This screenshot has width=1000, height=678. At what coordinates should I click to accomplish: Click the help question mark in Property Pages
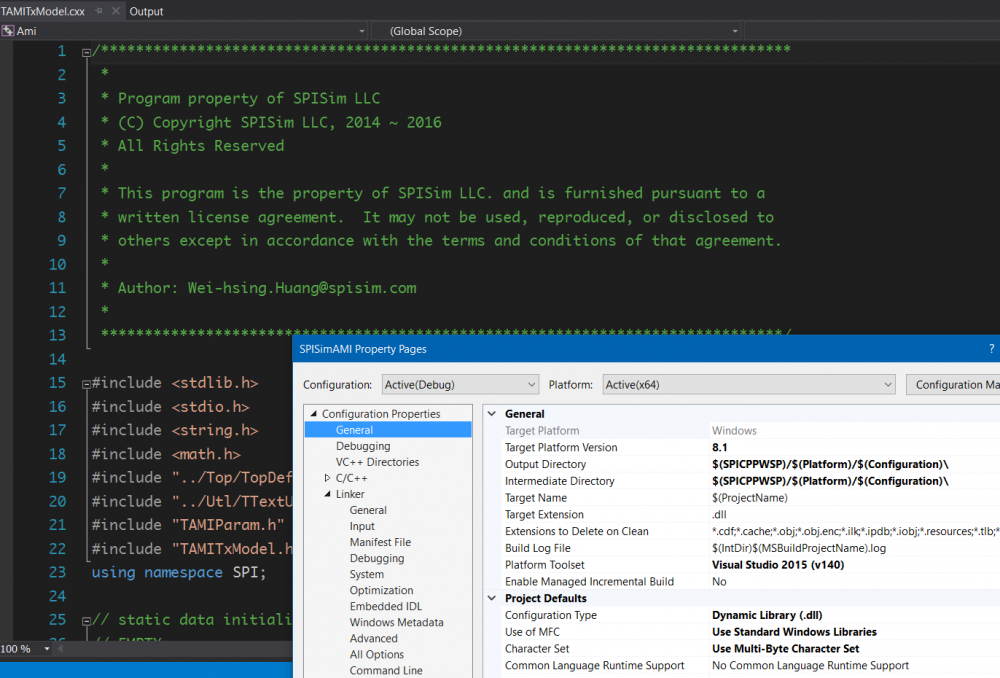pyautogui.click(x=991, y=348)
